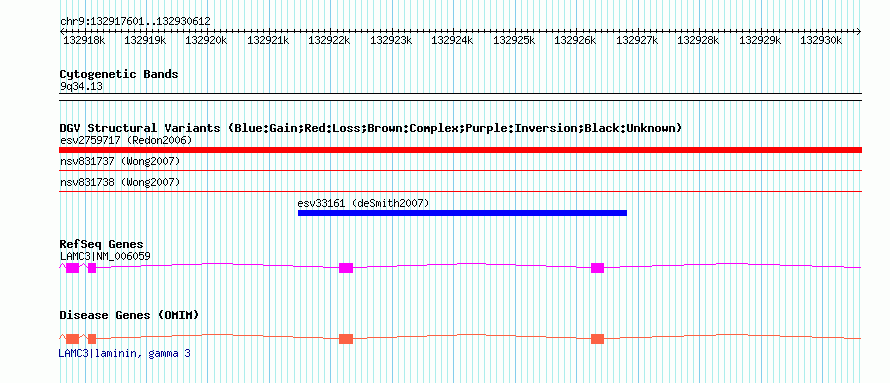890x383 pixels.
Task: Click the magenta RefSeq exon near 132926k
Action: click(x=597, y=268)
